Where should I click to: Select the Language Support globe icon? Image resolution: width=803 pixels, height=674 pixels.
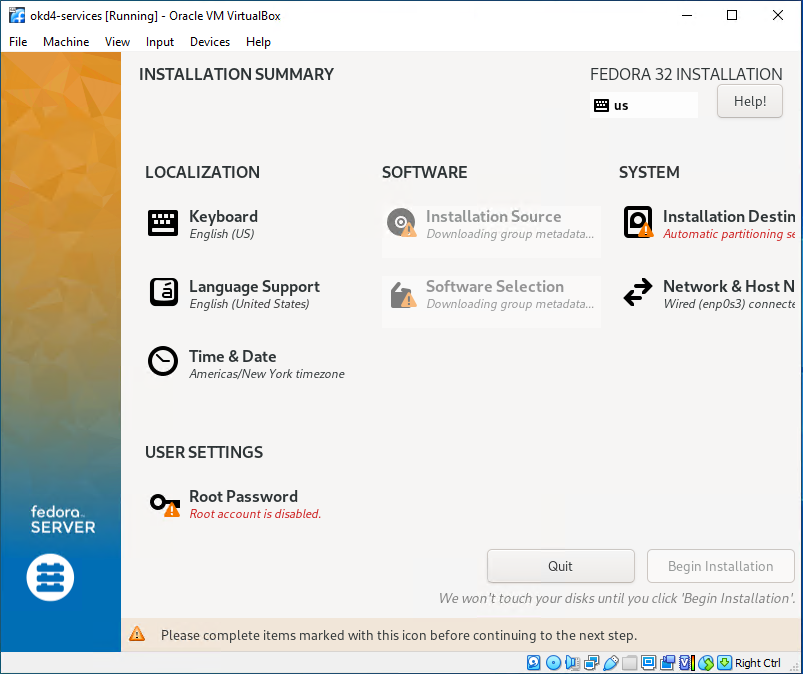[163, 292]
